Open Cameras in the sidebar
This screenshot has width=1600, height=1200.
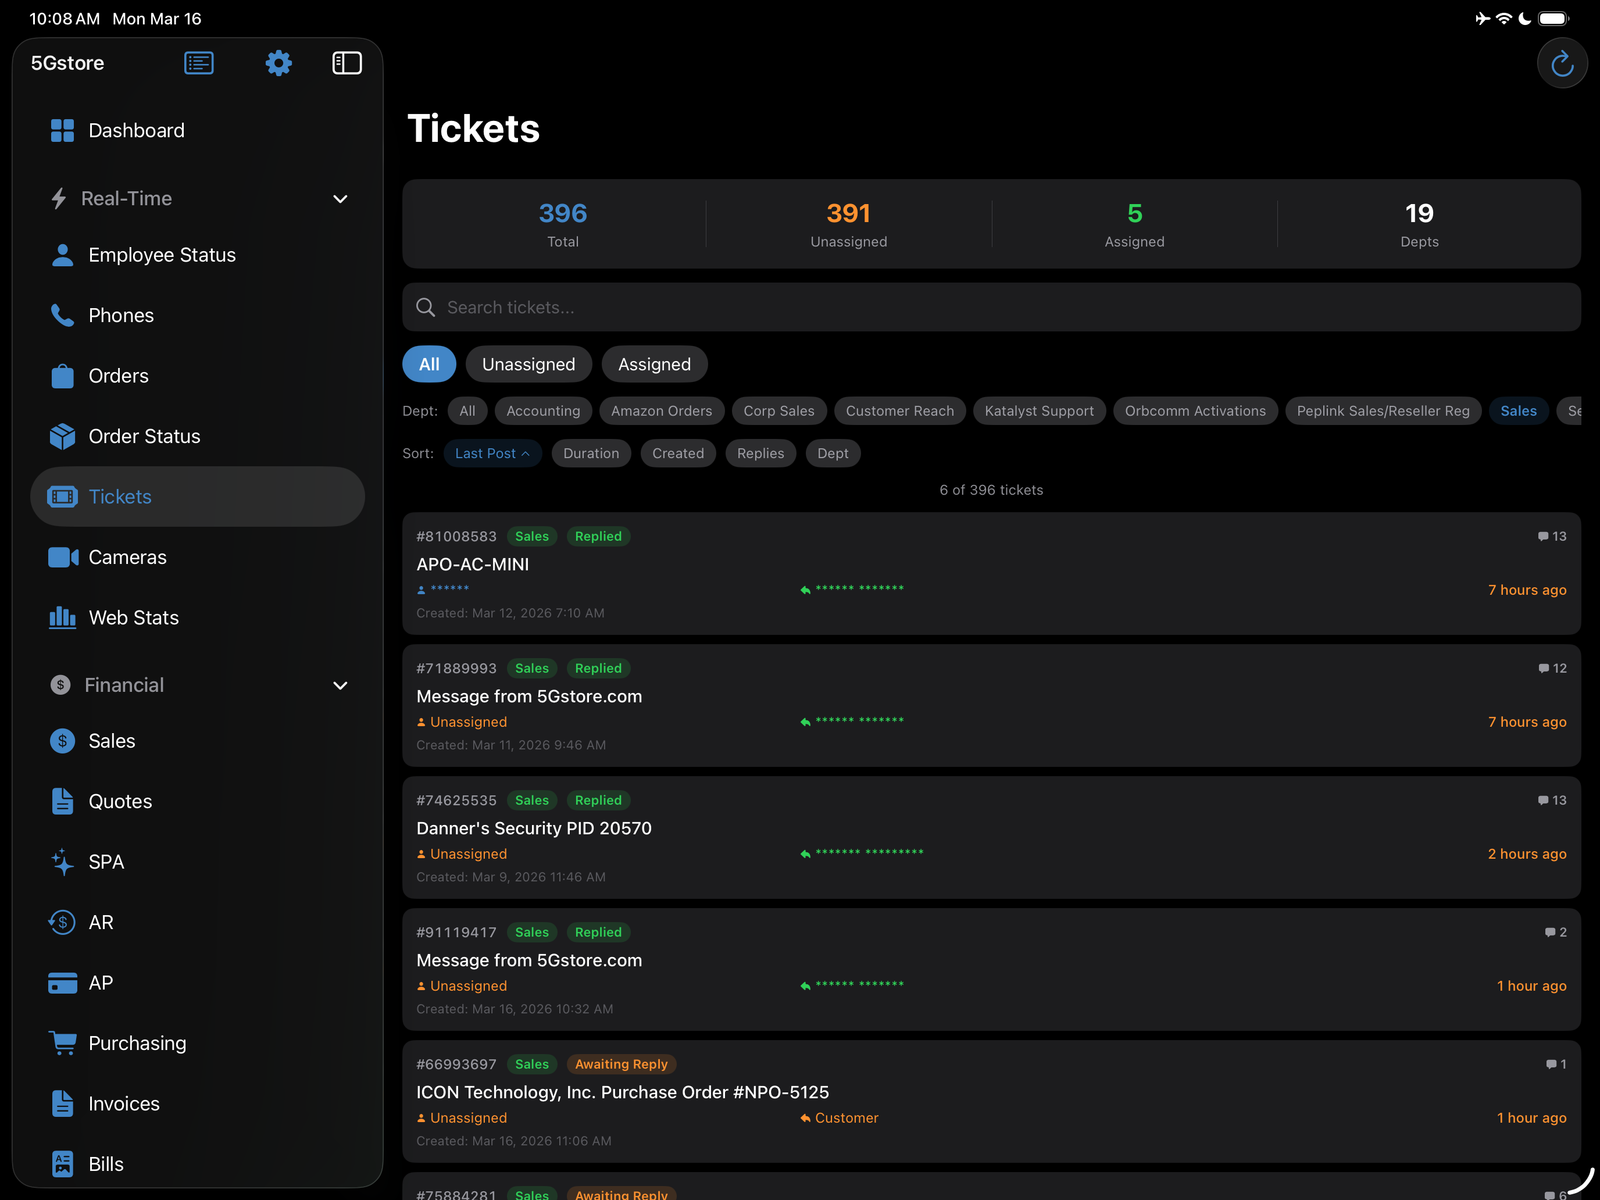[x=128, y=557]
